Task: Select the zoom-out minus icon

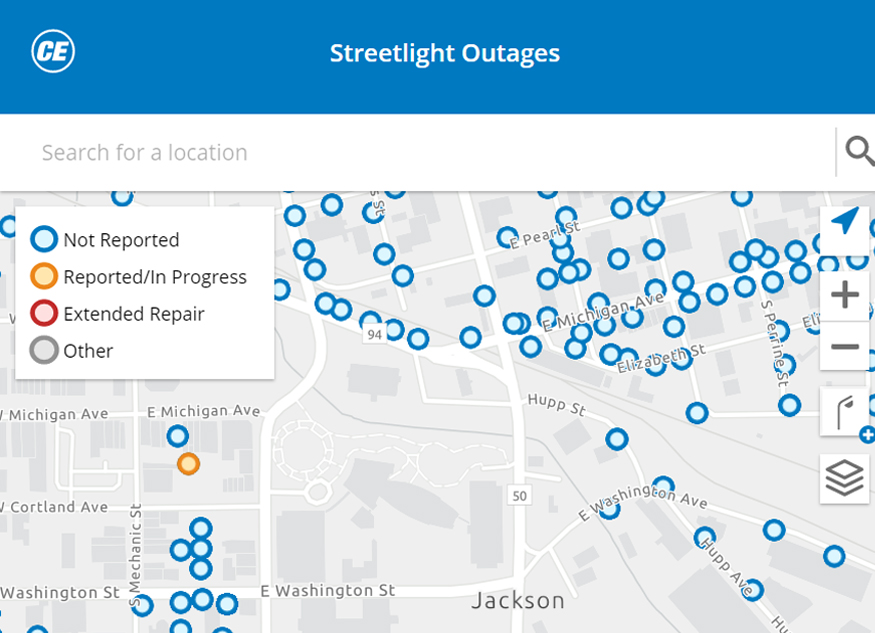Action: tap(844, 346)
